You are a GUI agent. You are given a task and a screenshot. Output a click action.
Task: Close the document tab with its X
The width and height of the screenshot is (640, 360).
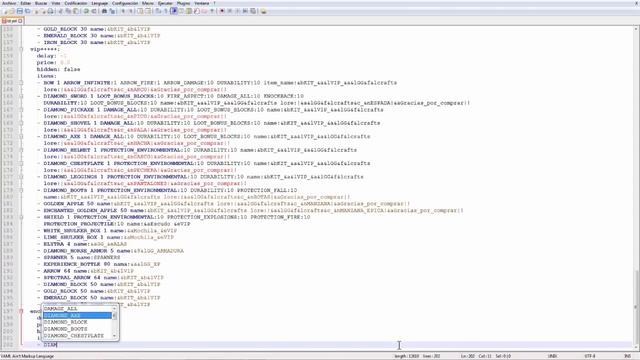point(20,21)
